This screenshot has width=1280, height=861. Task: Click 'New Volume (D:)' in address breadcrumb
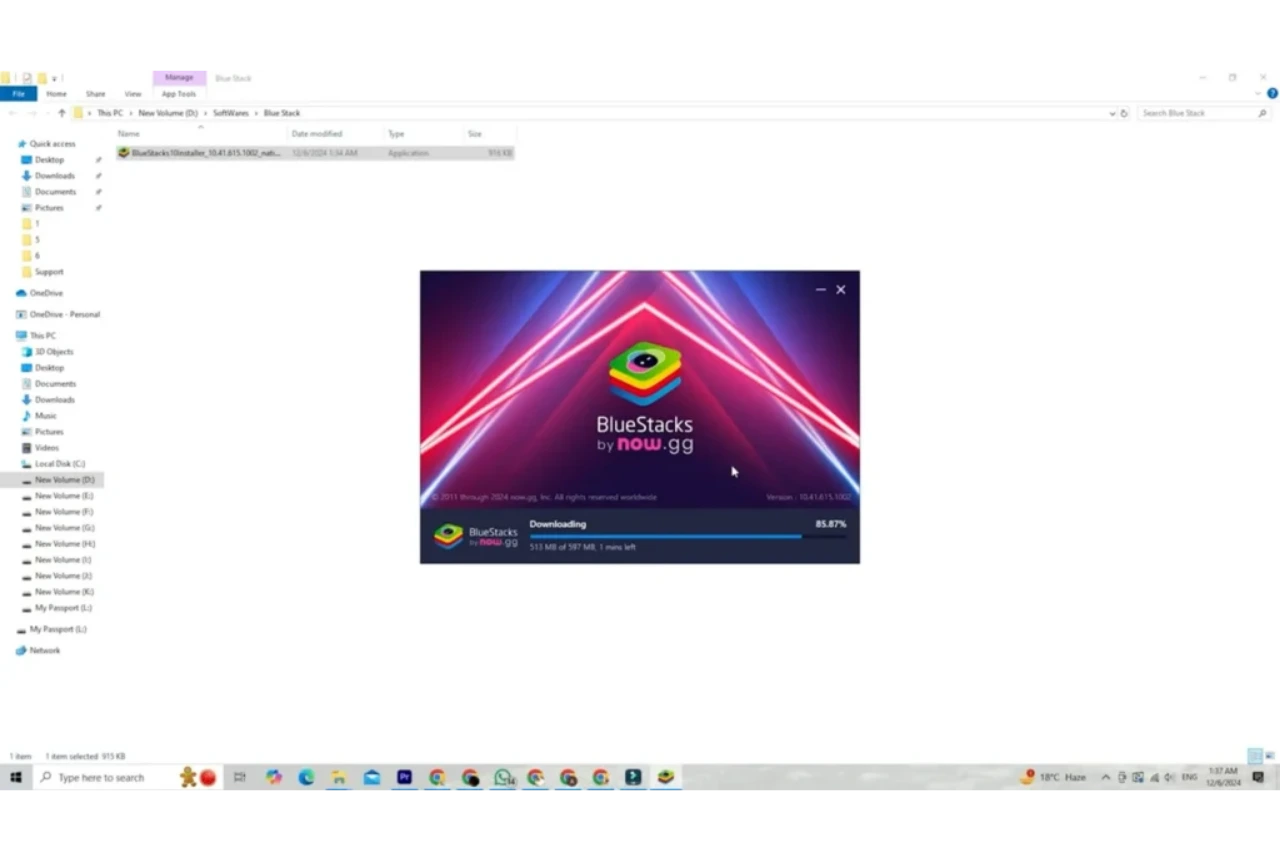(168, 113)
